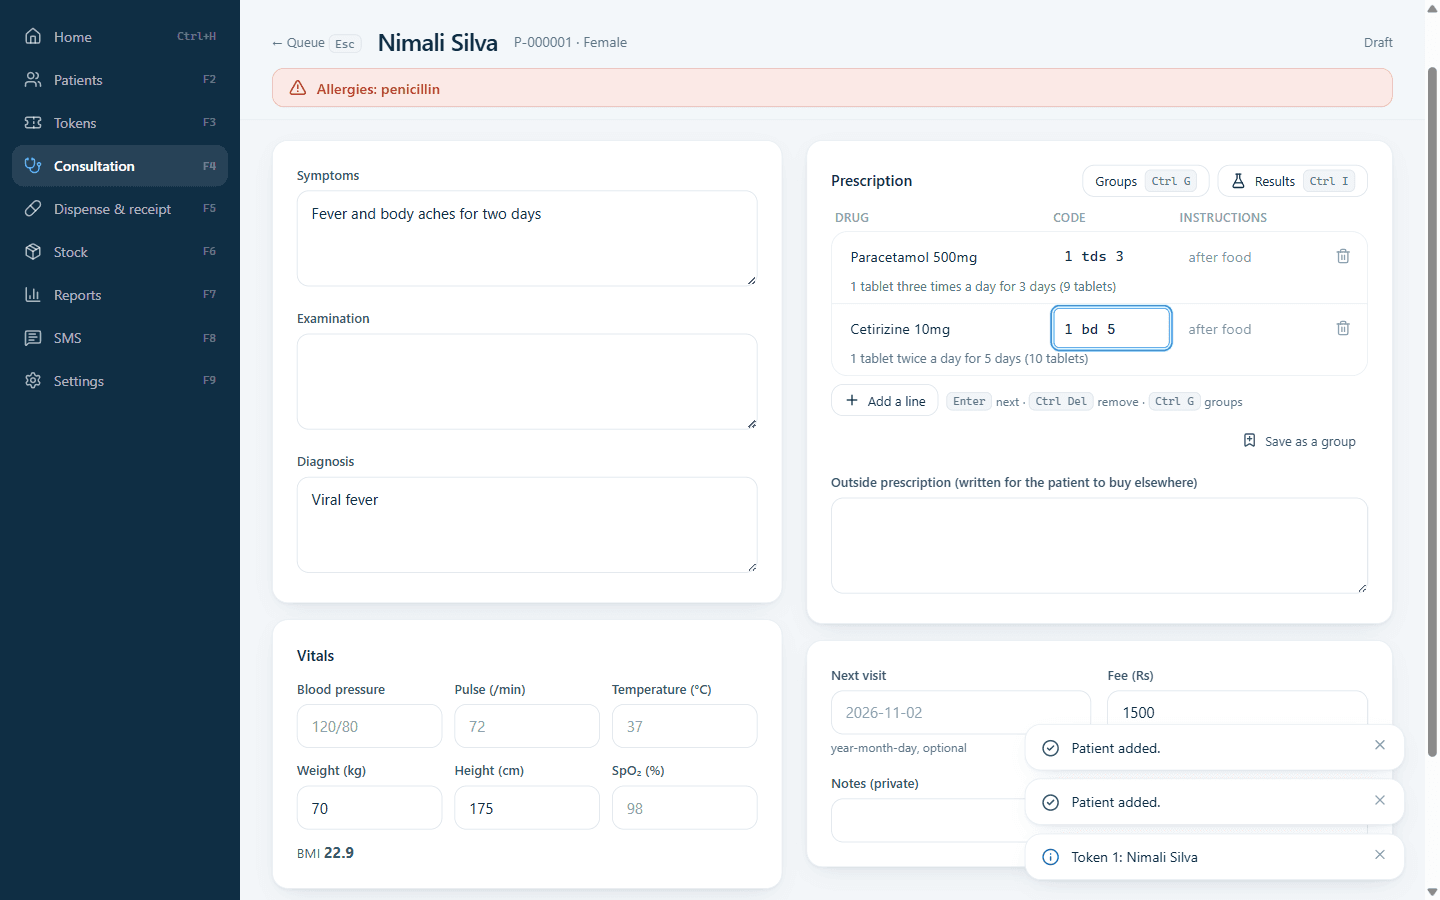Viewport: 1440px width, 900px height.
Task: Open Dispense & receipt section
Action: pyautogui.click(x=120, y=209)
